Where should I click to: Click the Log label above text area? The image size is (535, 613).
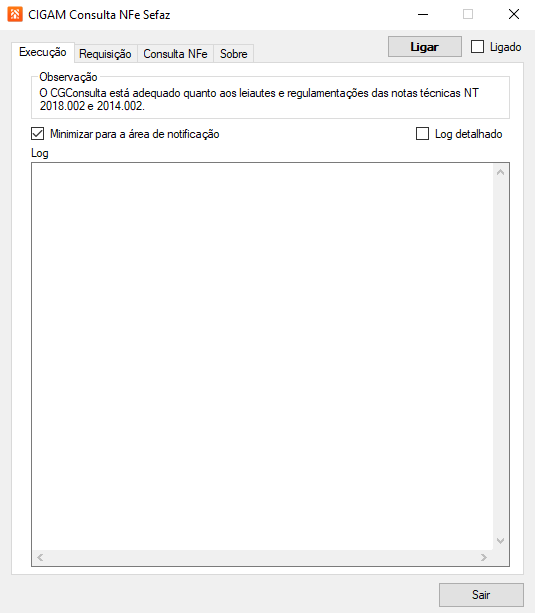point(40,153)
